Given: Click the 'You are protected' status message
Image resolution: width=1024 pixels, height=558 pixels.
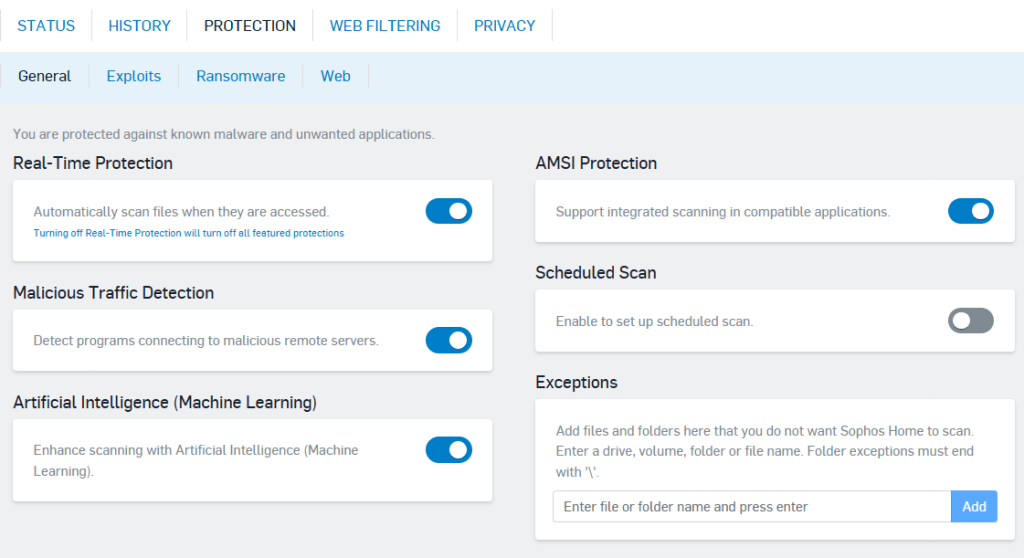Looking at the screenshot, I should (224, 134).
